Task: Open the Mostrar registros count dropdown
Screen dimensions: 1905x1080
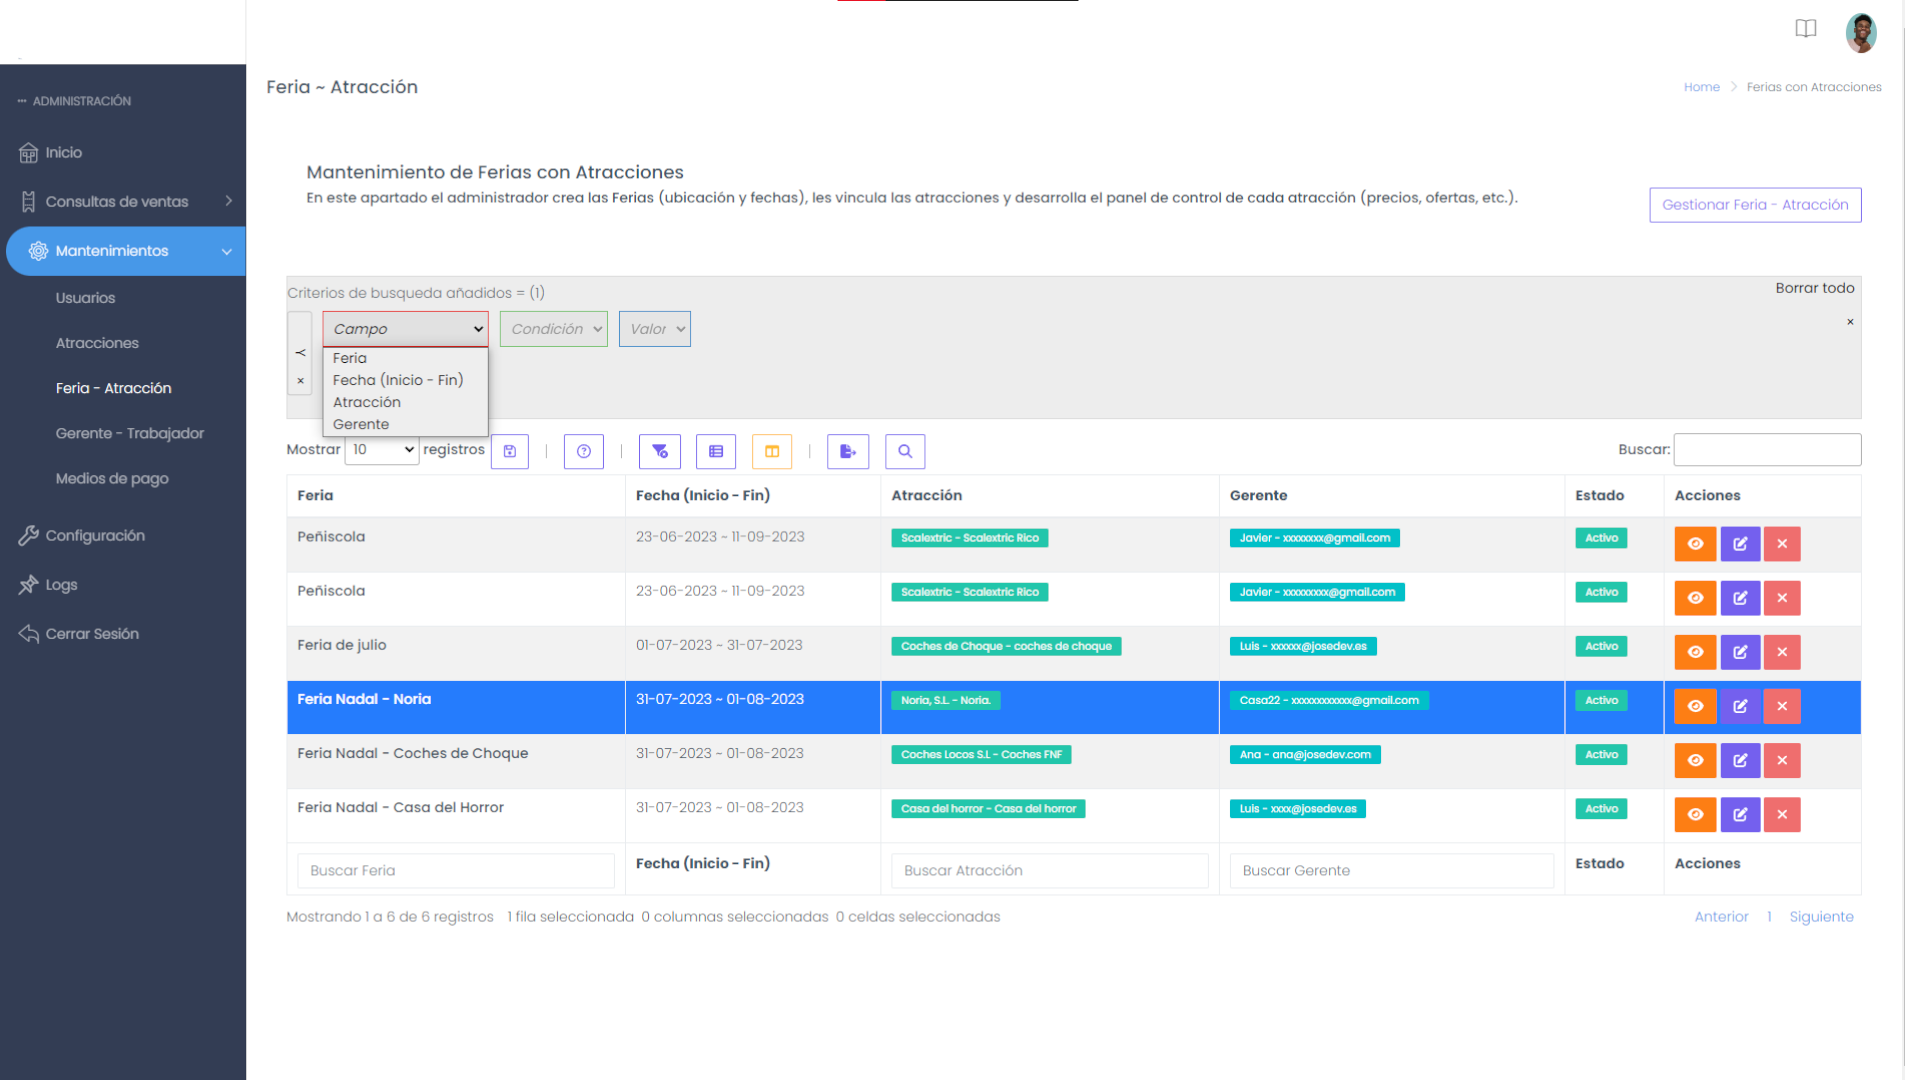Action: pos(382,450)
